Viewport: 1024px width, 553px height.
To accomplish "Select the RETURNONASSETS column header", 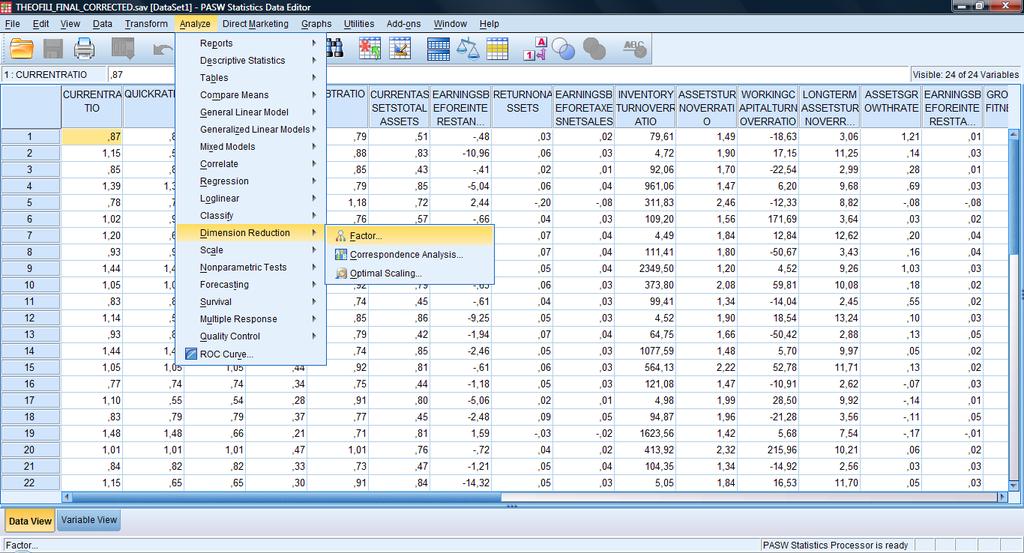I will tap(522, 108).
